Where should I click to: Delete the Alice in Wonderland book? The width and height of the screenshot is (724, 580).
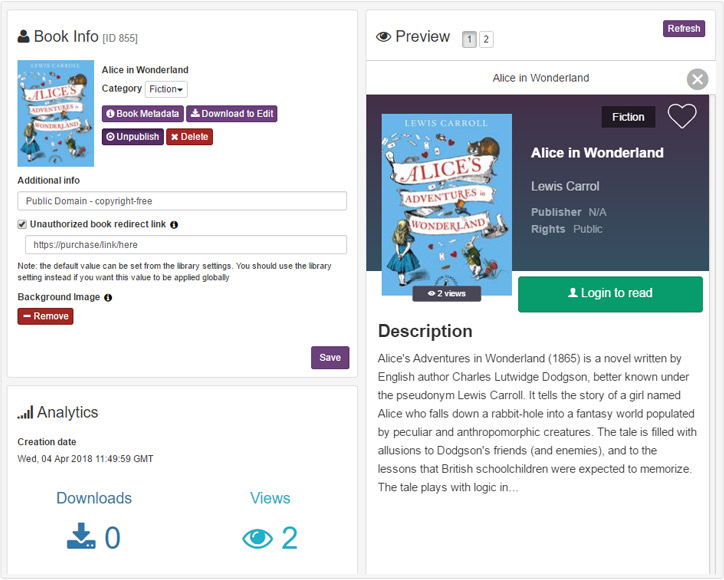(x=189, y=136)
